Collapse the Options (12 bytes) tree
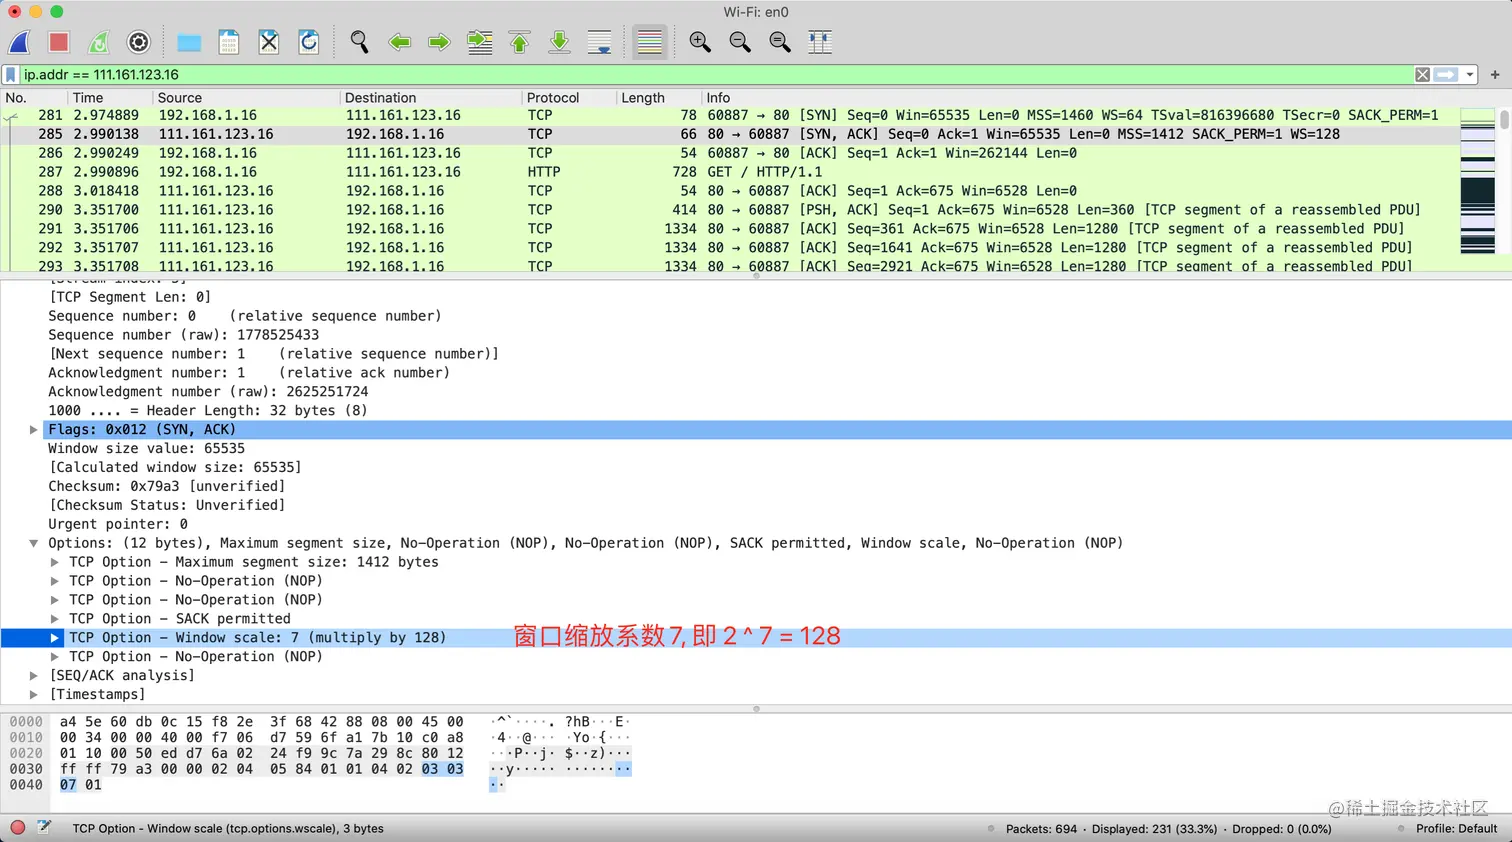This screenshot has width=1512, height=842. point(33,543)
